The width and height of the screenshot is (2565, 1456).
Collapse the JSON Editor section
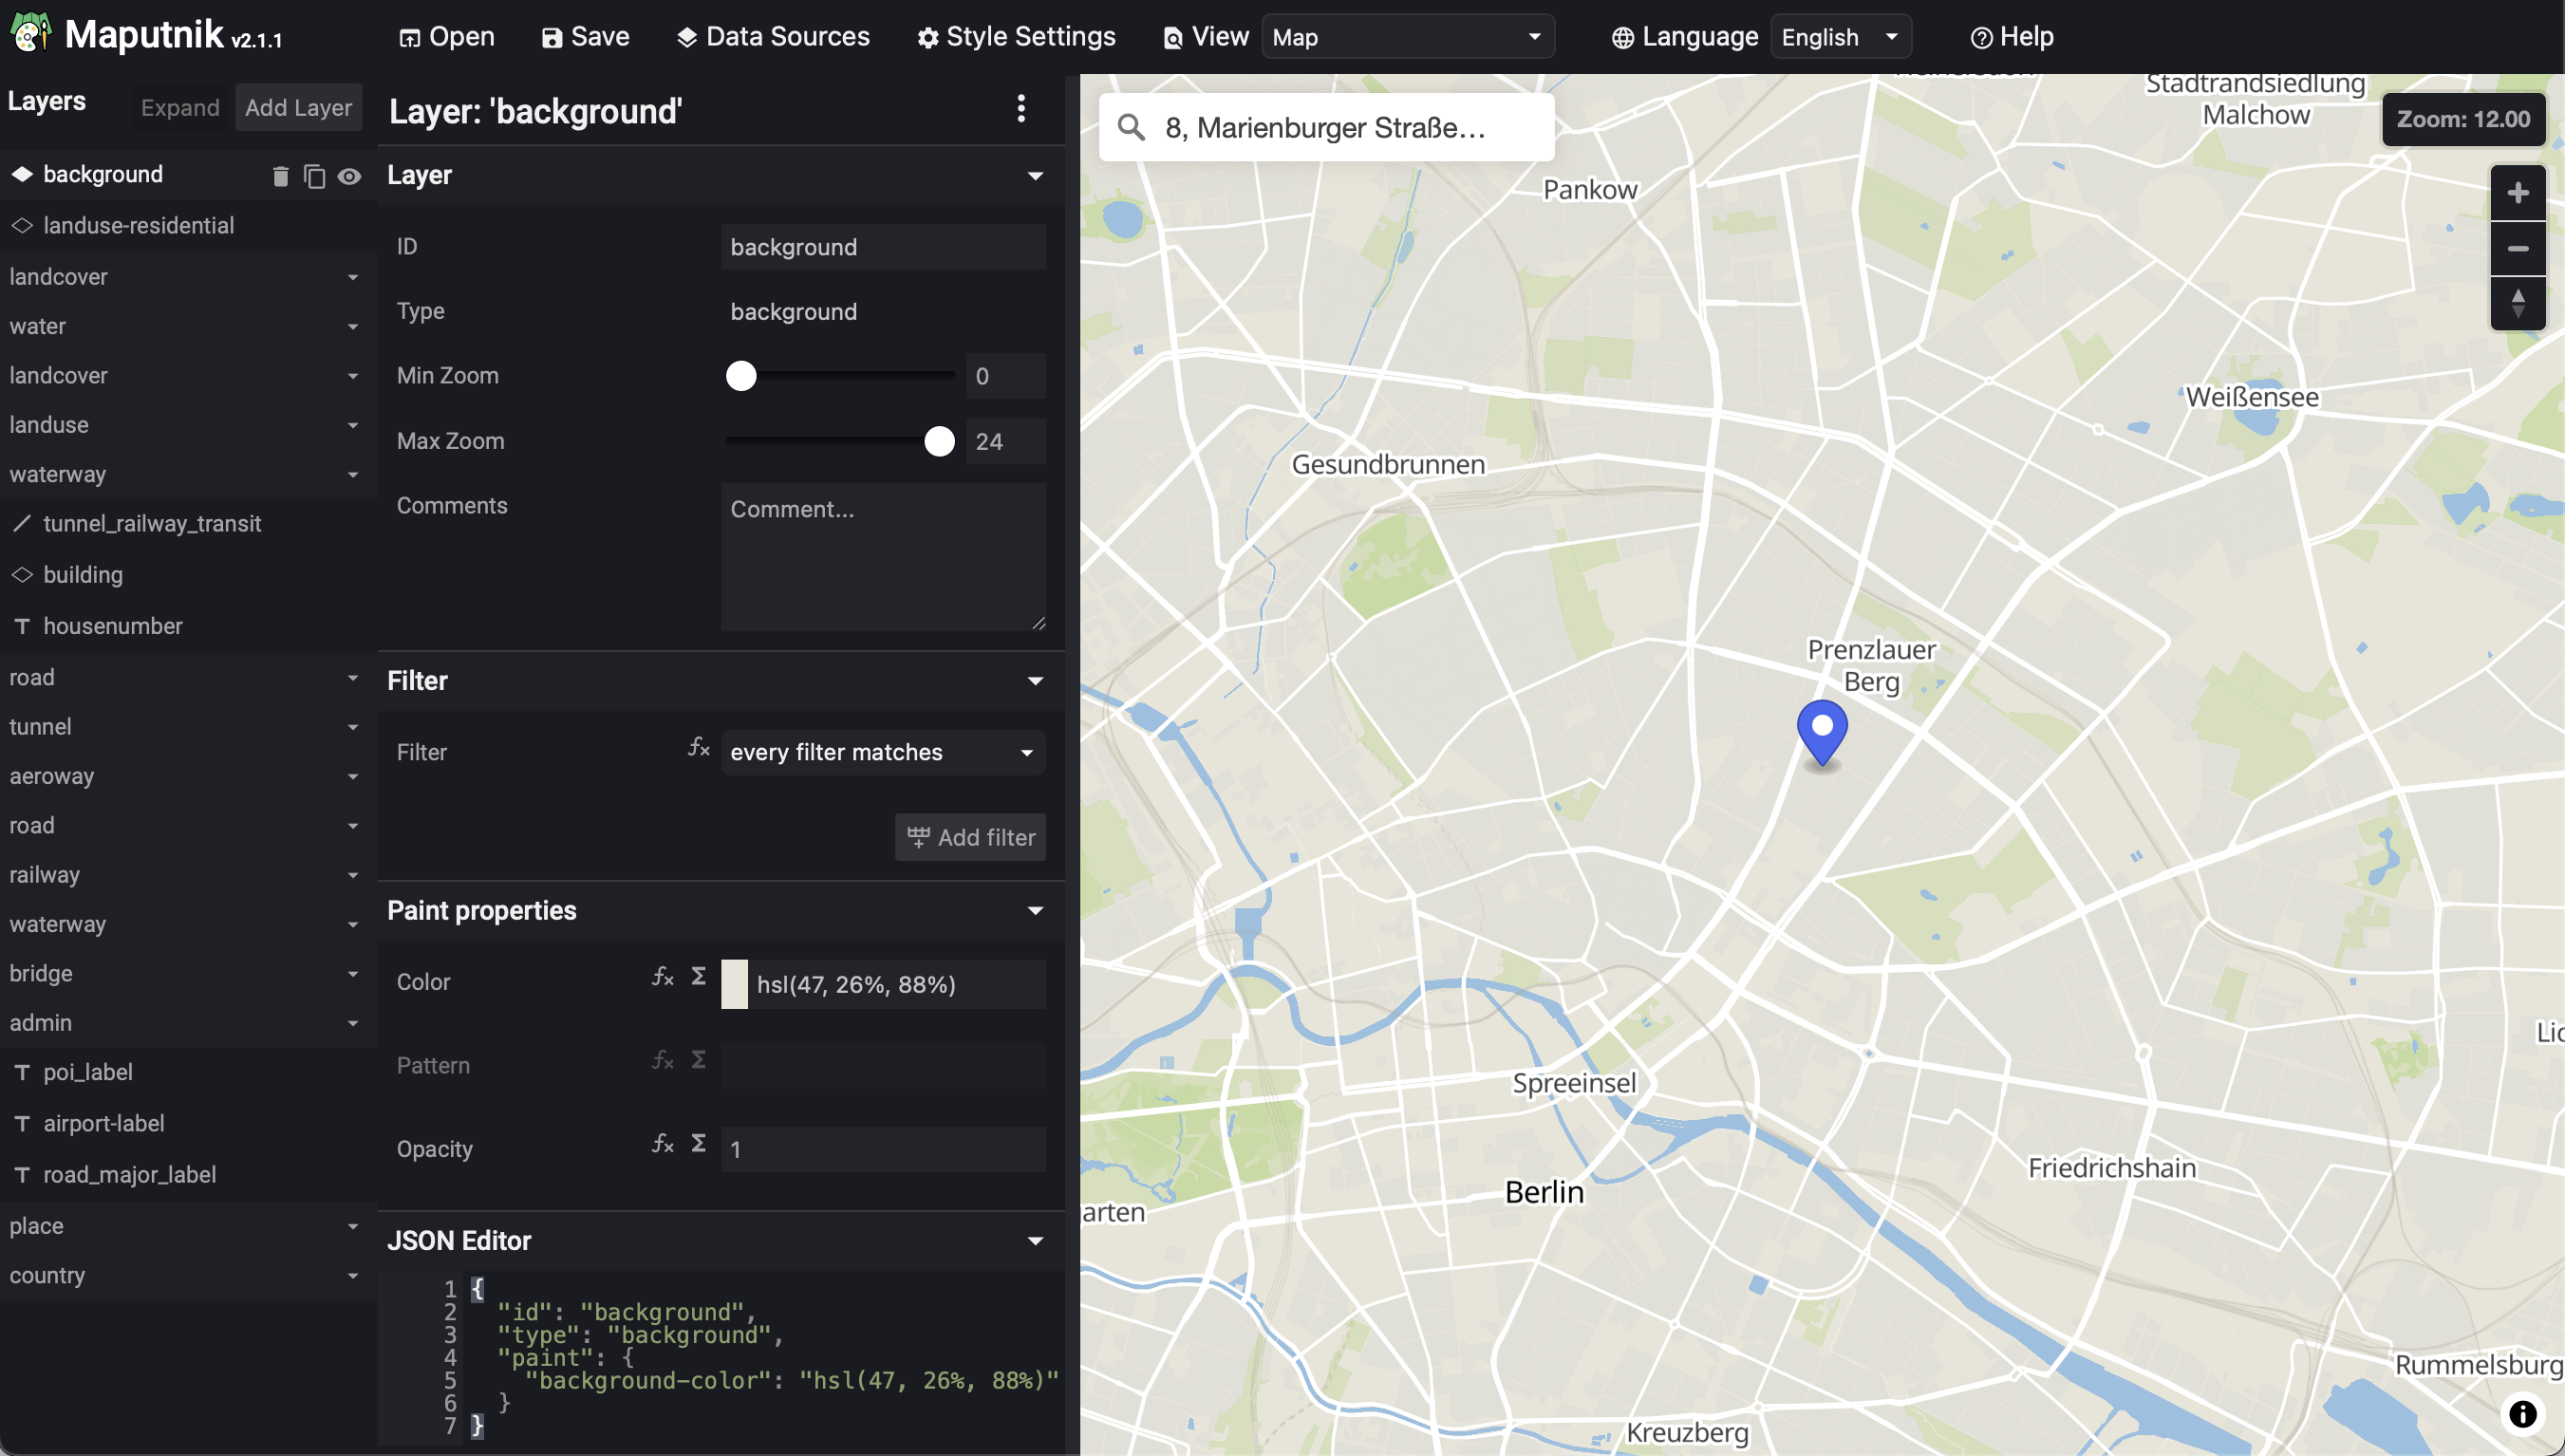1035,1241
